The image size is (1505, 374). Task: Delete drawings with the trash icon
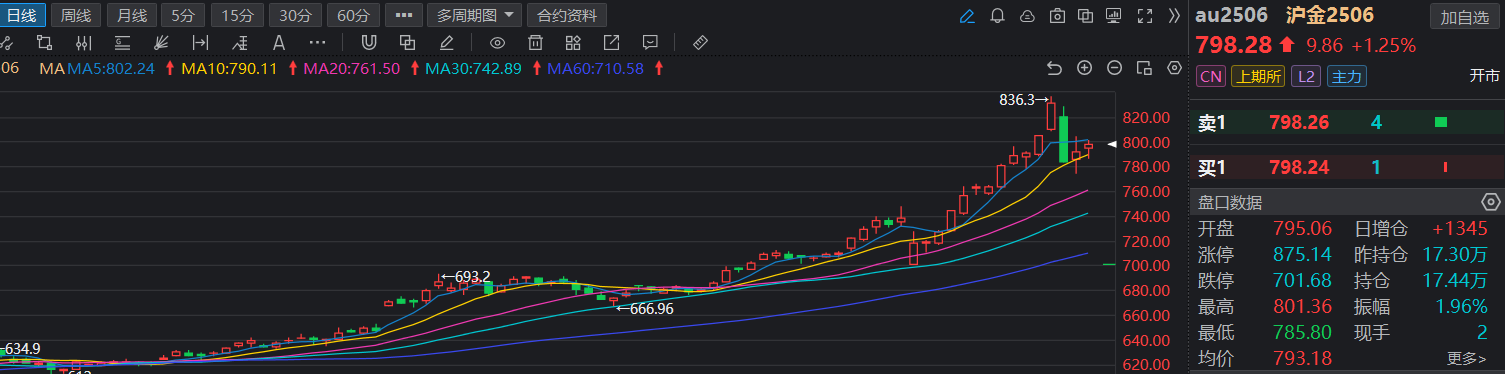coord(535,42)
